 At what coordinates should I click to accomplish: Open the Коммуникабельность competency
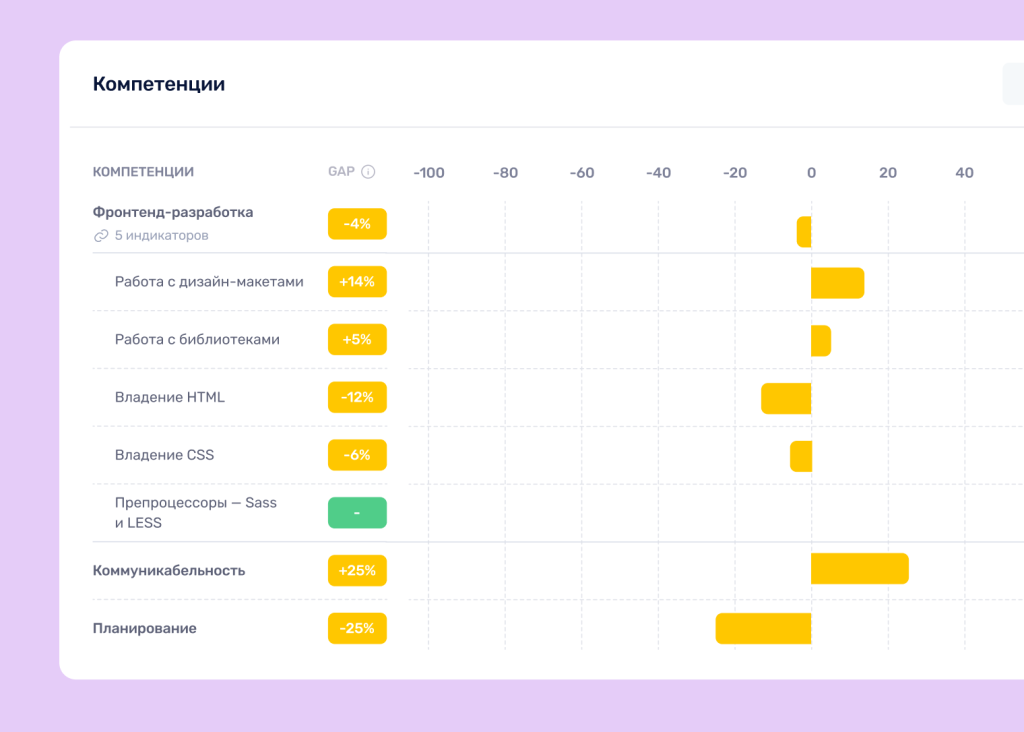pyautogui.click(x=169, y=571)
